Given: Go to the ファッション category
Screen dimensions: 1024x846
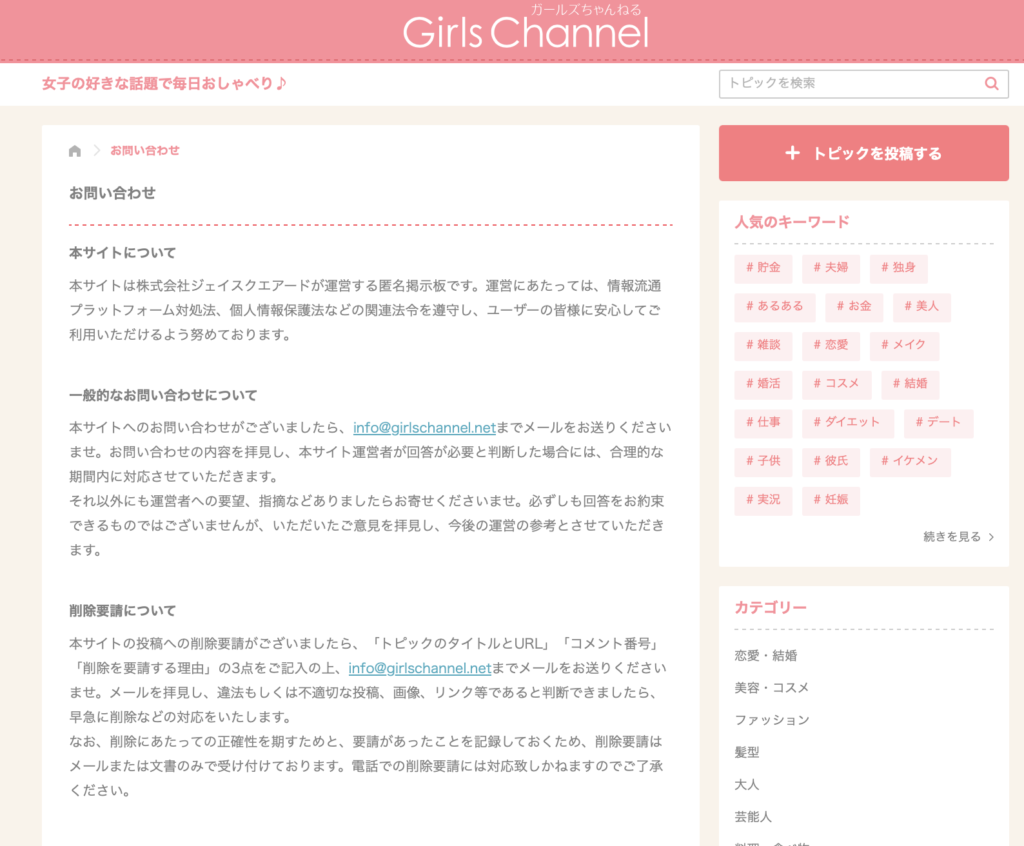Looking at the screenshot, I should tap(772, 720).
